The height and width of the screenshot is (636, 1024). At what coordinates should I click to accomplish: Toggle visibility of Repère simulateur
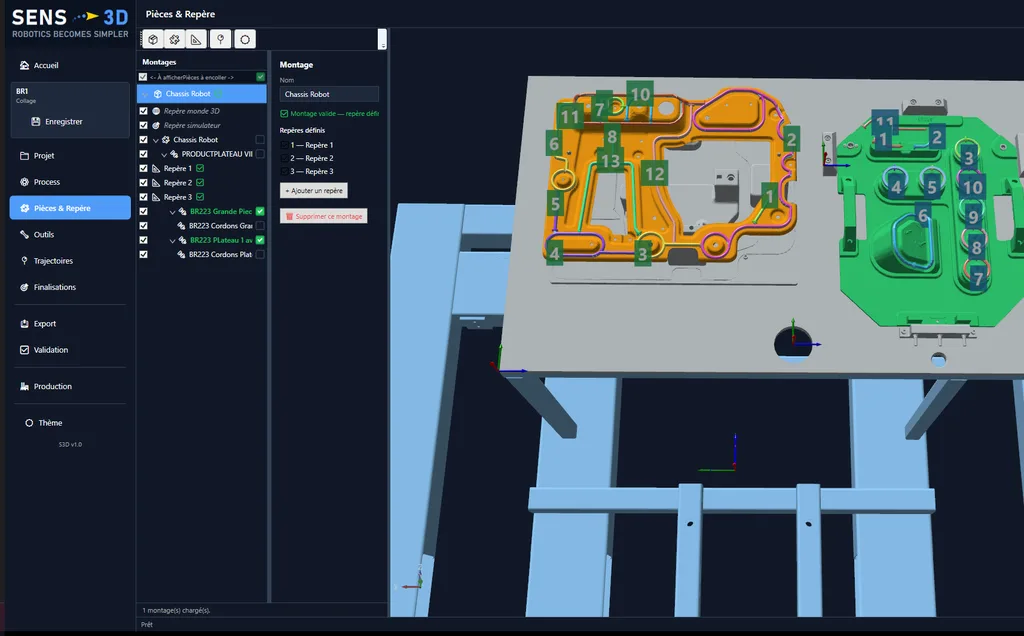(x=144, y=125)
